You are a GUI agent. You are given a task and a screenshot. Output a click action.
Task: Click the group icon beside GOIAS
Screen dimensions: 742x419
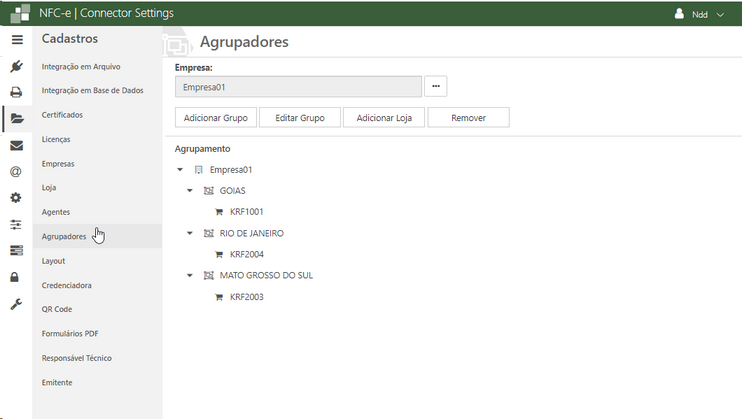pos(209,191)
